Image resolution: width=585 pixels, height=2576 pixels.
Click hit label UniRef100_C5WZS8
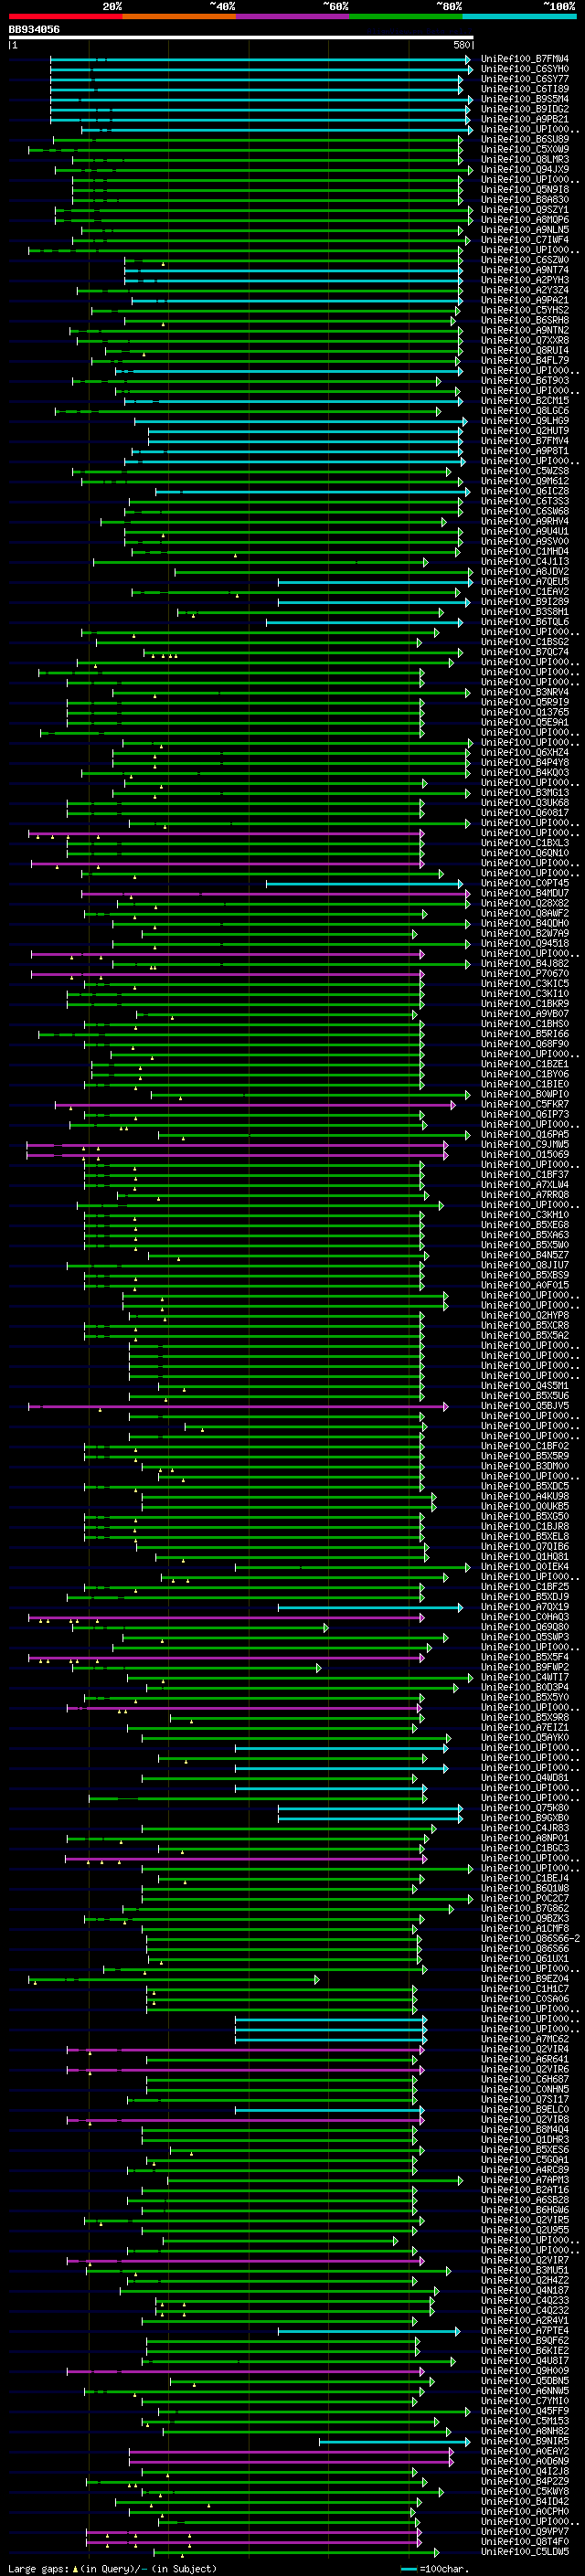(525, 471)
